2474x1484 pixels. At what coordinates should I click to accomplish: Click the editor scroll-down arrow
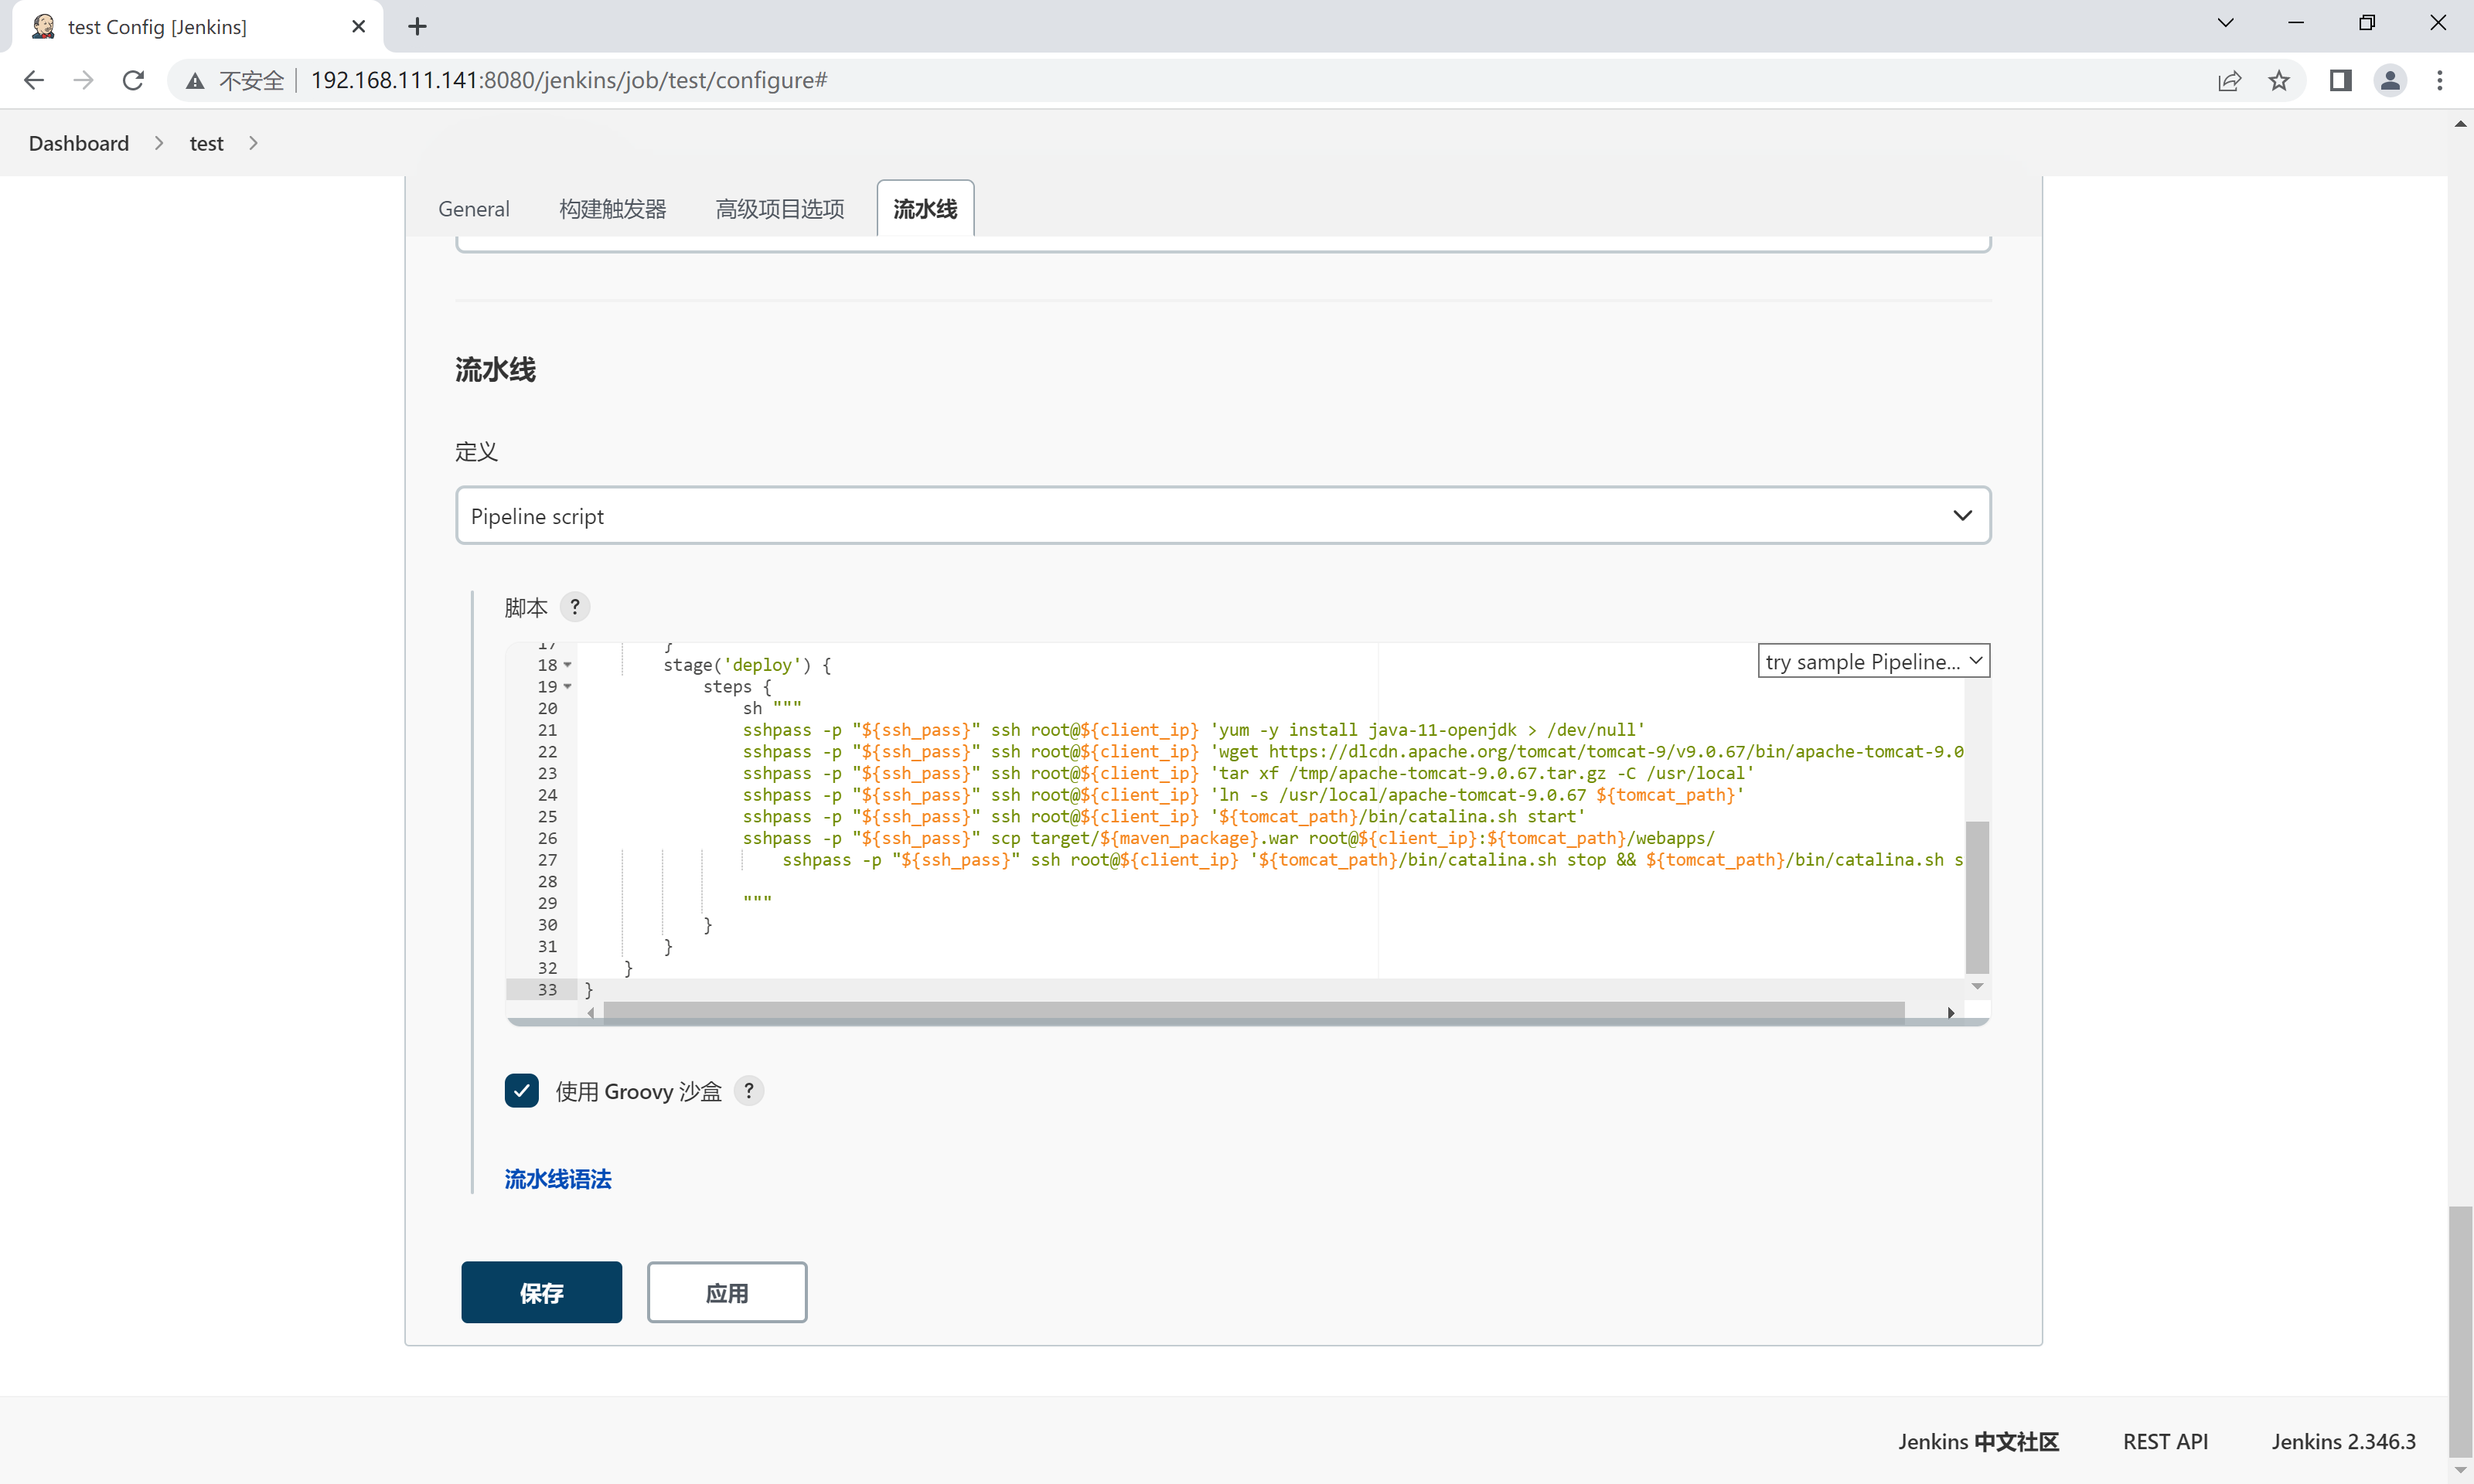1977,986
